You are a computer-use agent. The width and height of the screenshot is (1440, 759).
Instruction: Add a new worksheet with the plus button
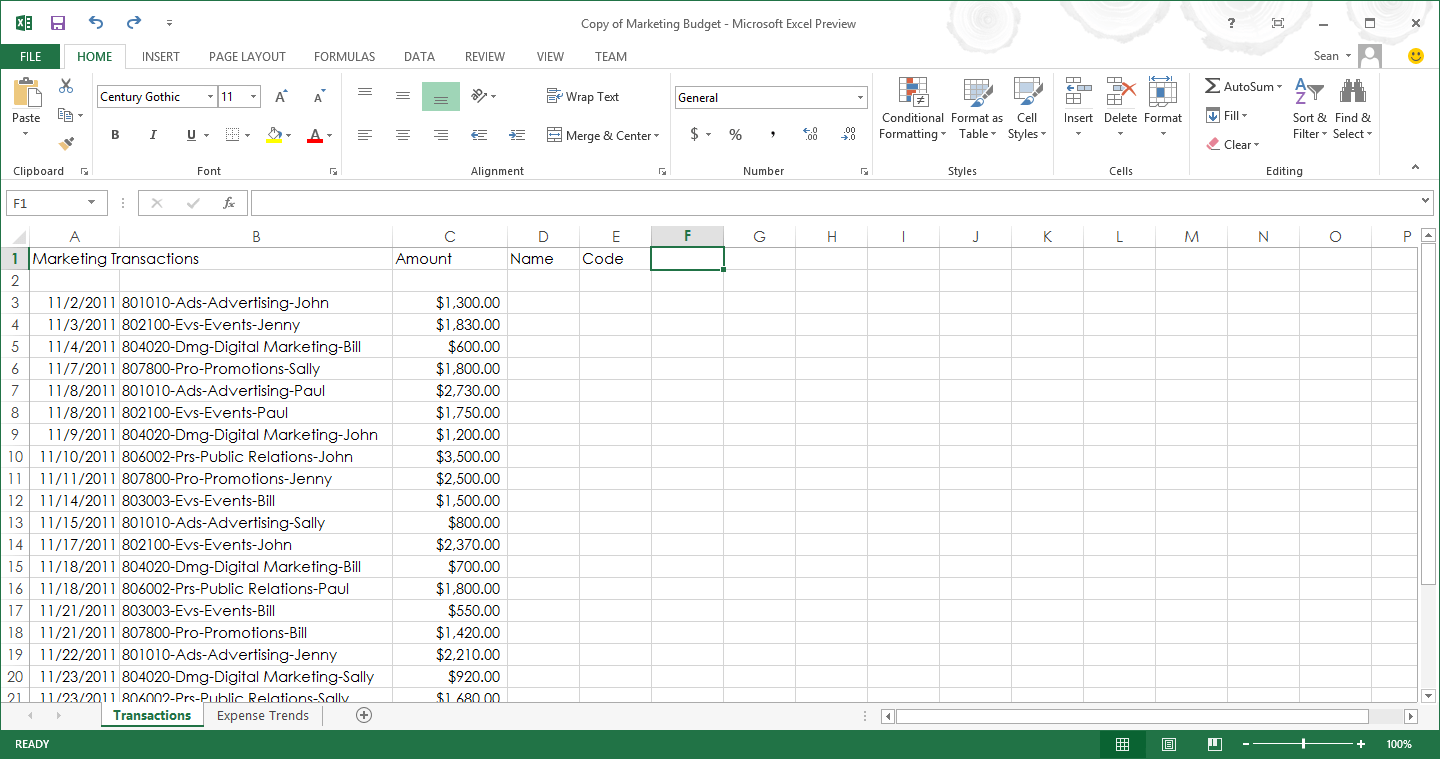(364, 715)
